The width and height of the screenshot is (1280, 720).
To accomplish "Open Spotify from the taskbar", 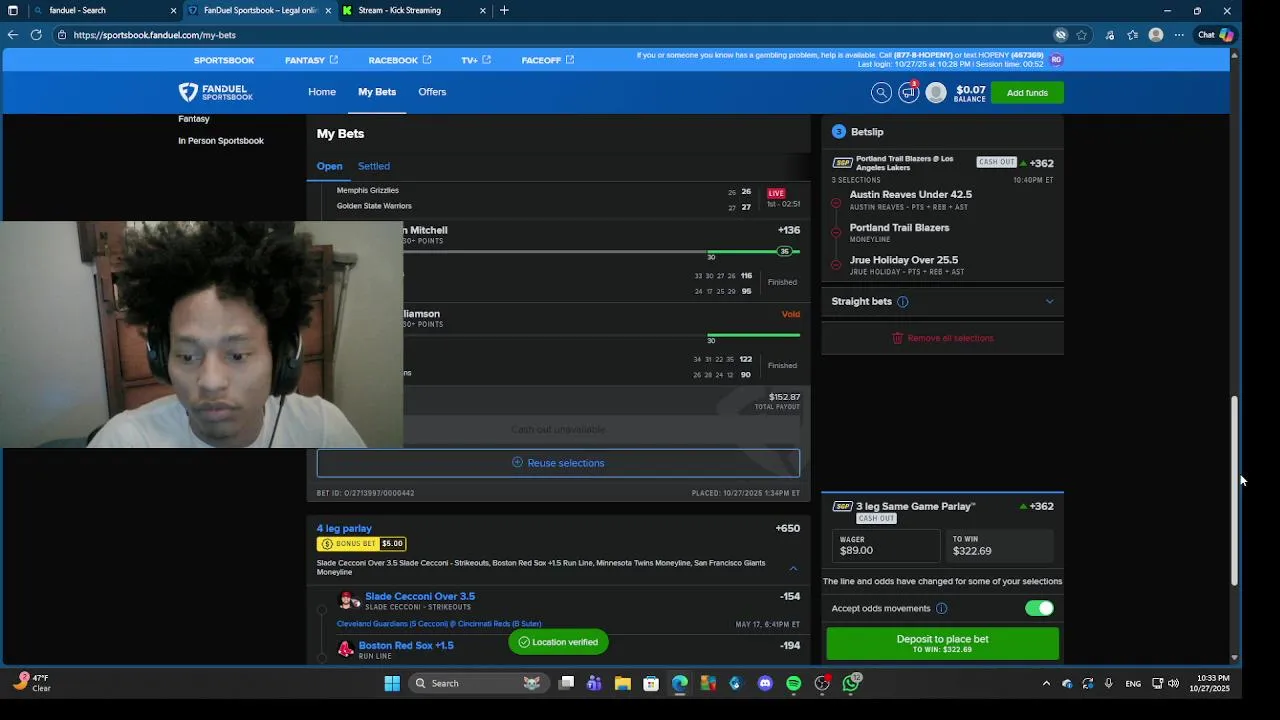I will 793,683.
